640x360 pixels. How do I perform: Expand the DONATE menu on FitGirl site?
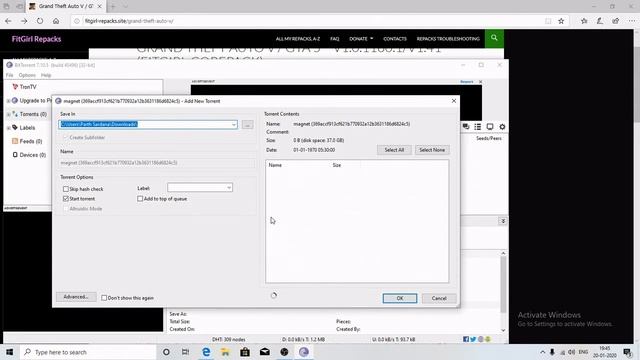click(361, 39)
